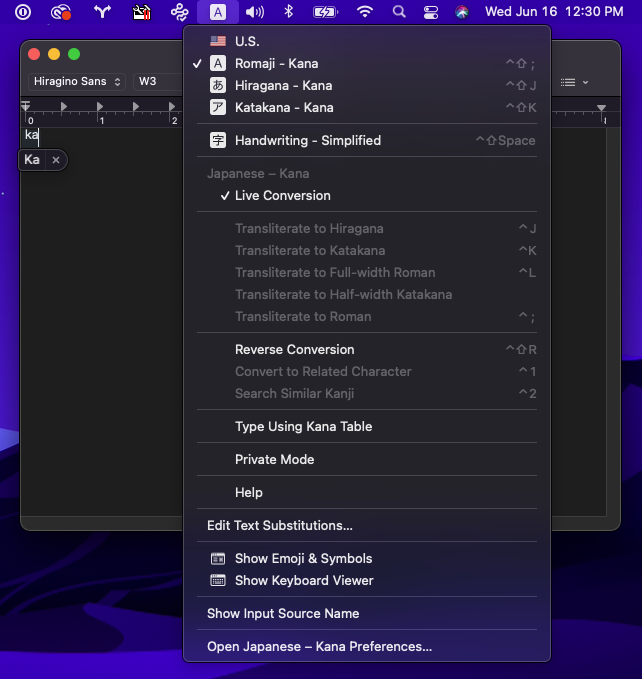Open the battery status icon

coord(325,12)
